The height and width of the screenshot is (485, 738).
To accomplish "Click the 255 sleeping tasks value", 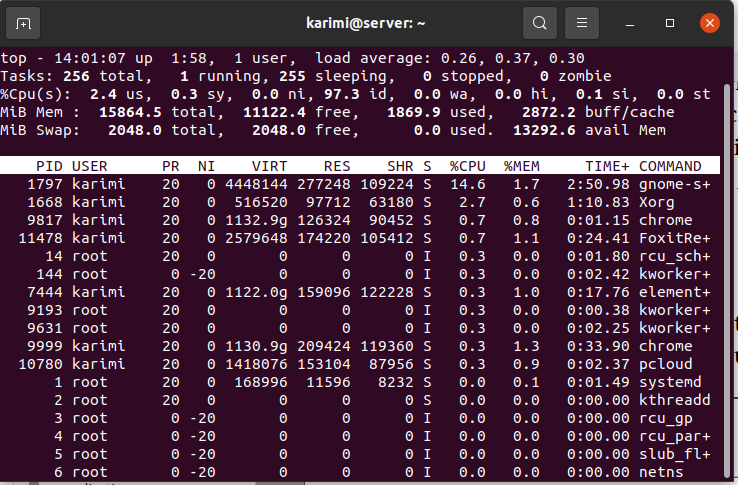I will [292, 76].
